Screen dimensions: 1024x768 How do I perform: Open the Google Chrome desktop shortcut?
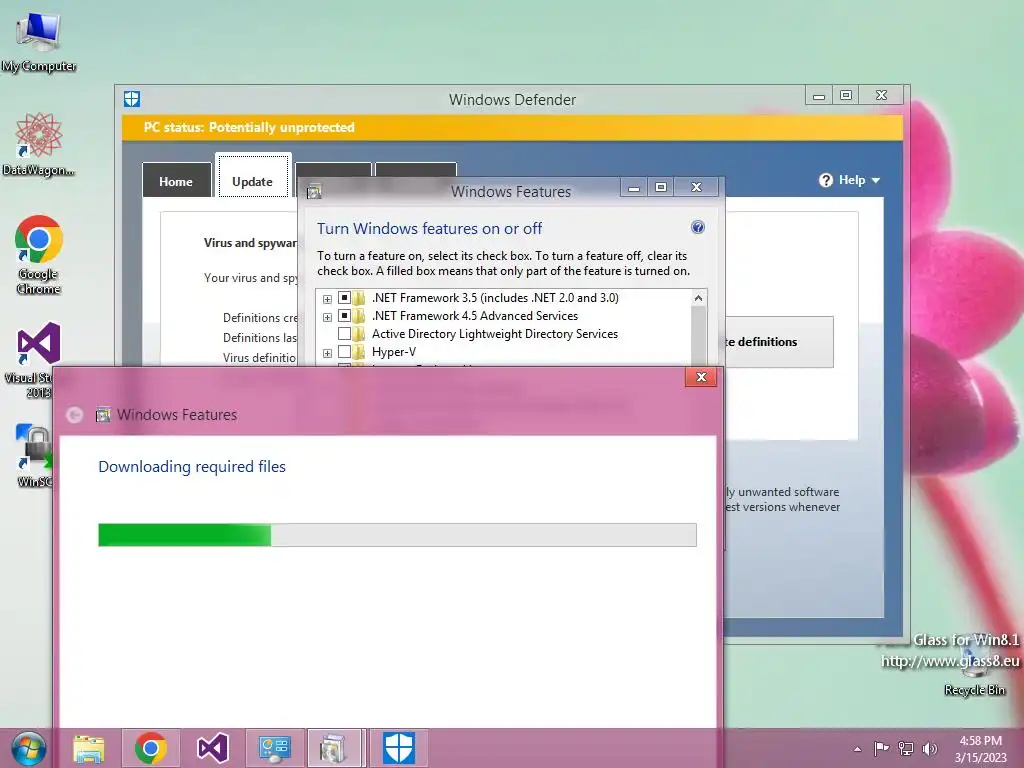pos(39,255)
